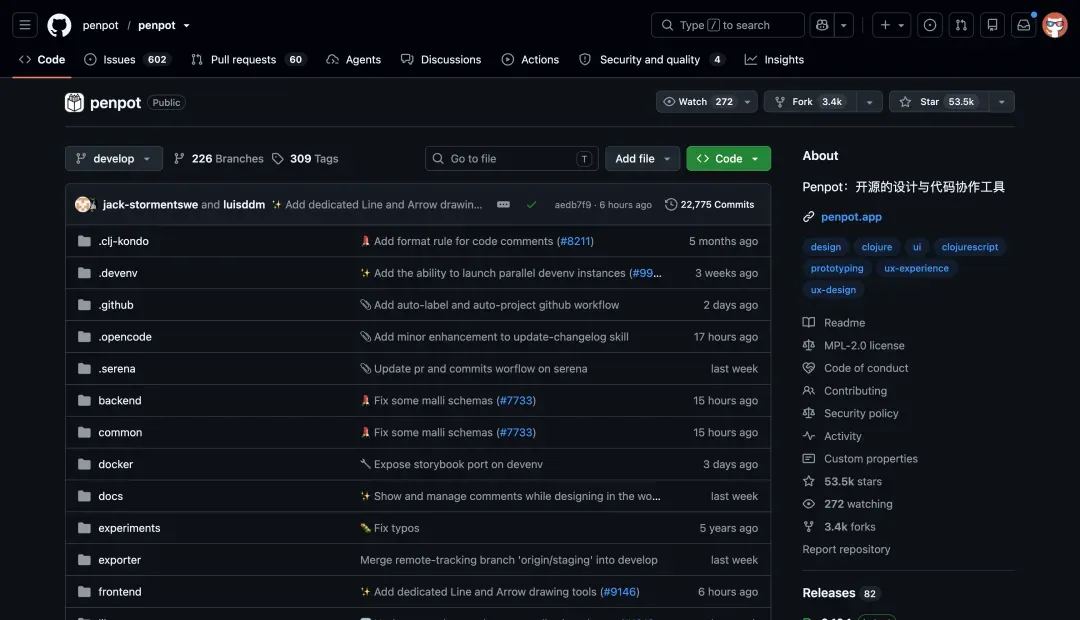This screenshot has width=1080, height=620.
Task: Focus the Type to search field
Action: click(x=727, y=25)
